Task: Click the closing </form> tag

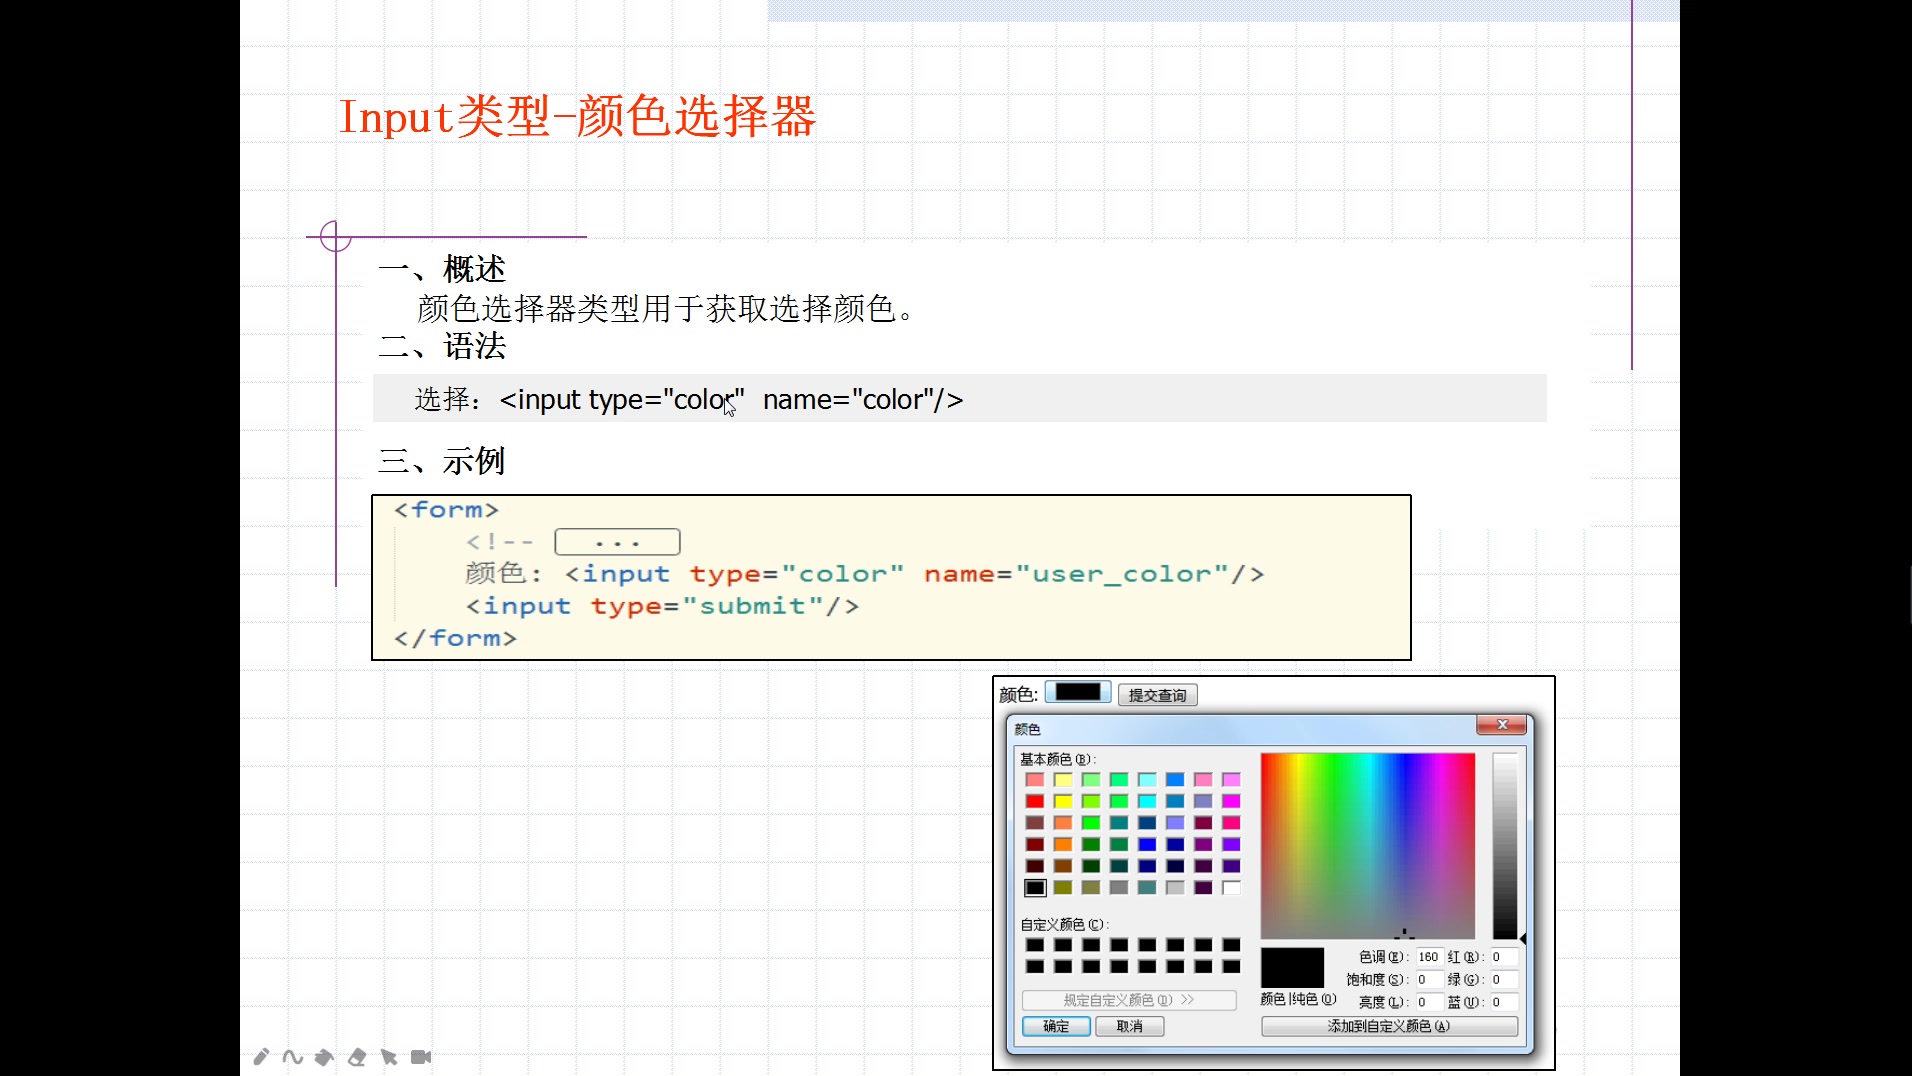Action: click(455, 638)
